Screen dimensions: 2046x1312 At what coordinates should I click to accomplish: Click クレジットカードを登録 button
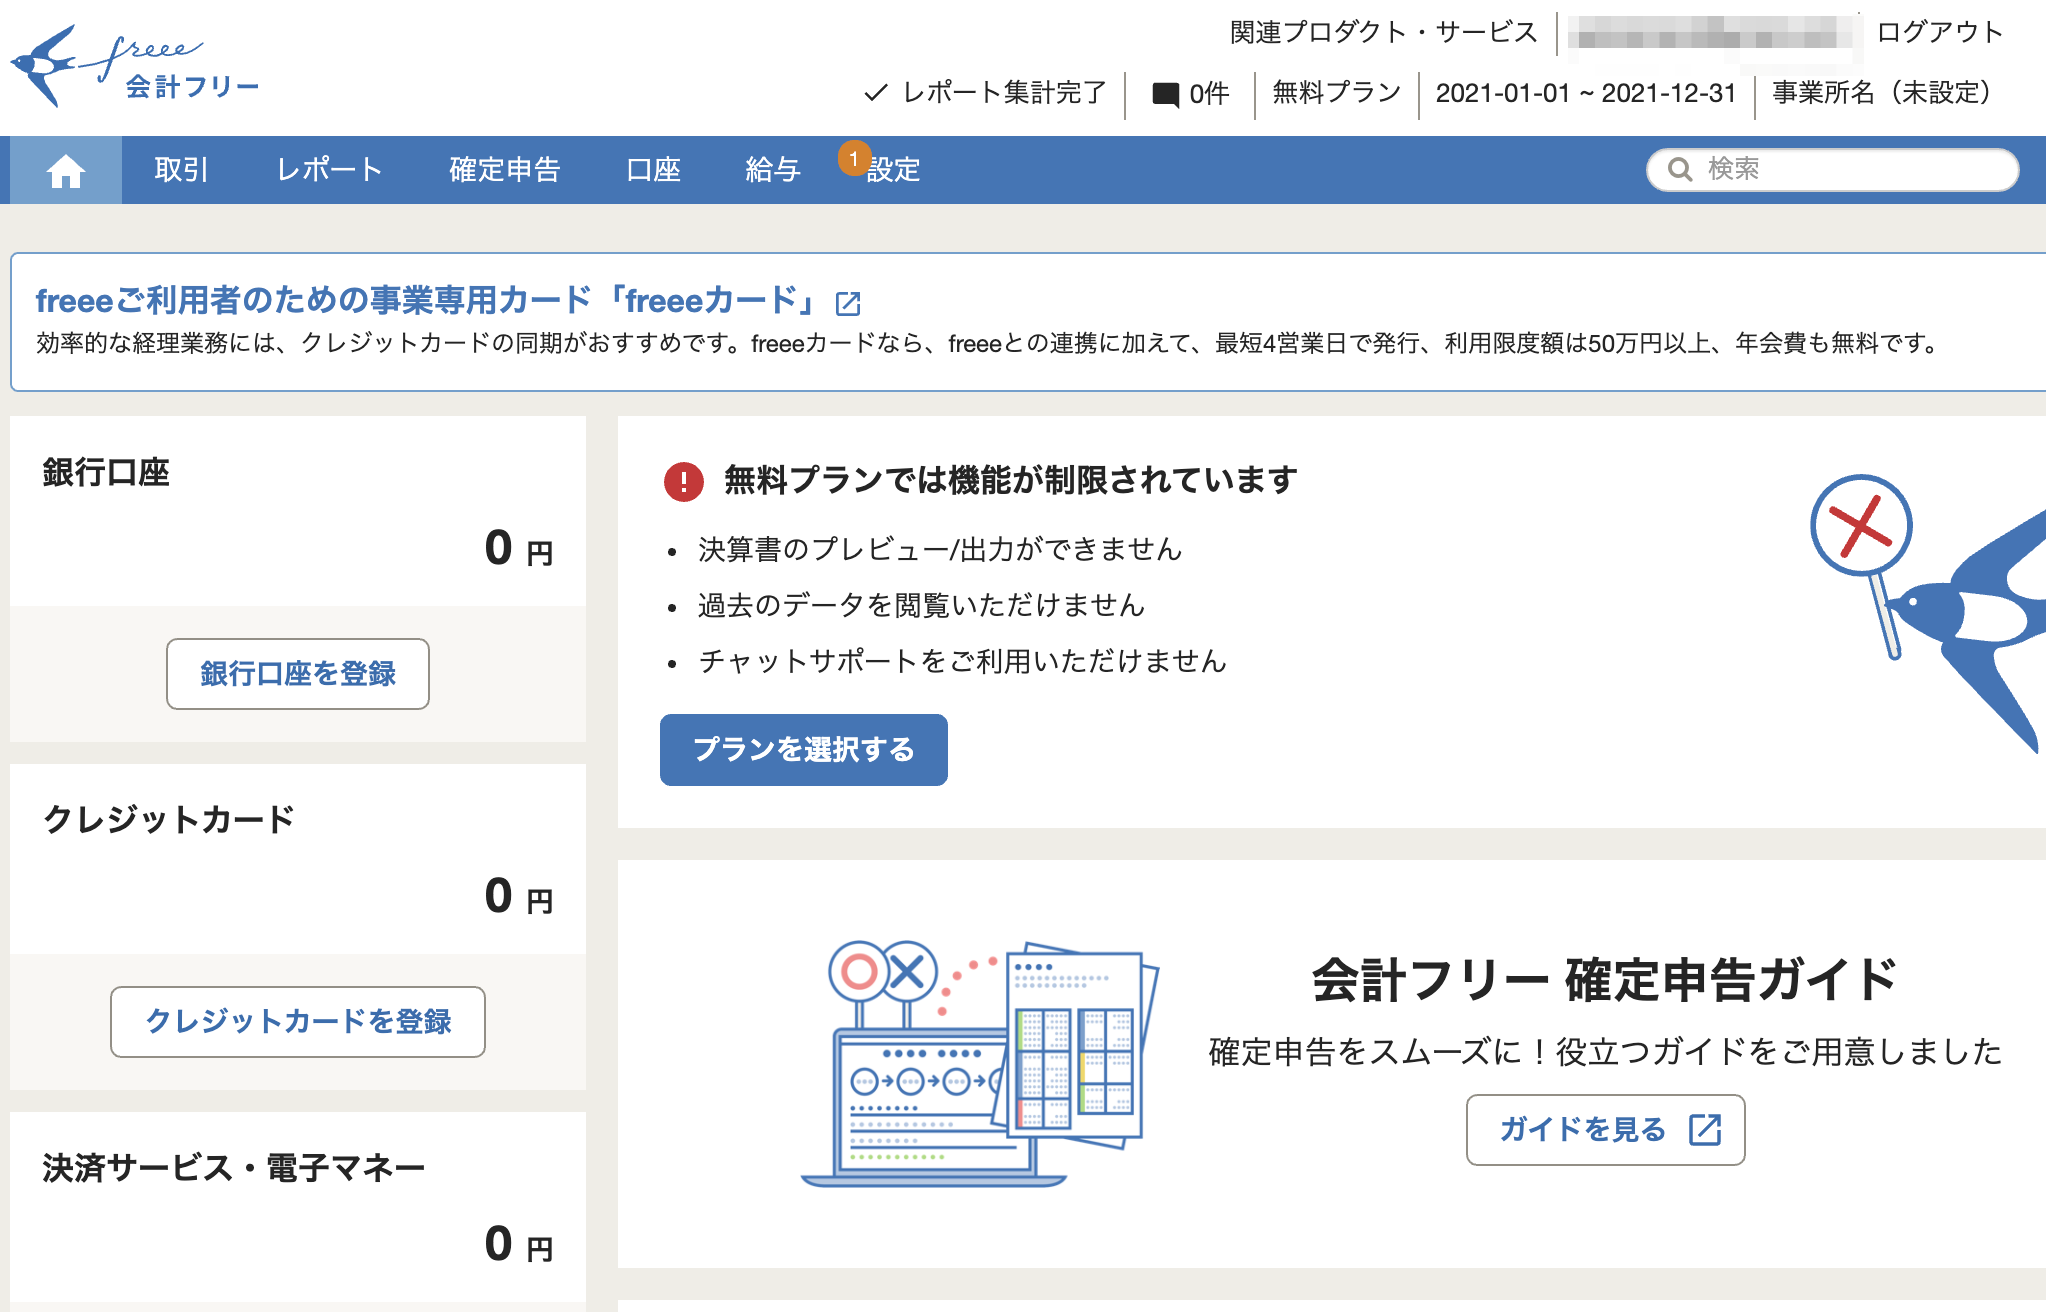(x=298, y=1022)
